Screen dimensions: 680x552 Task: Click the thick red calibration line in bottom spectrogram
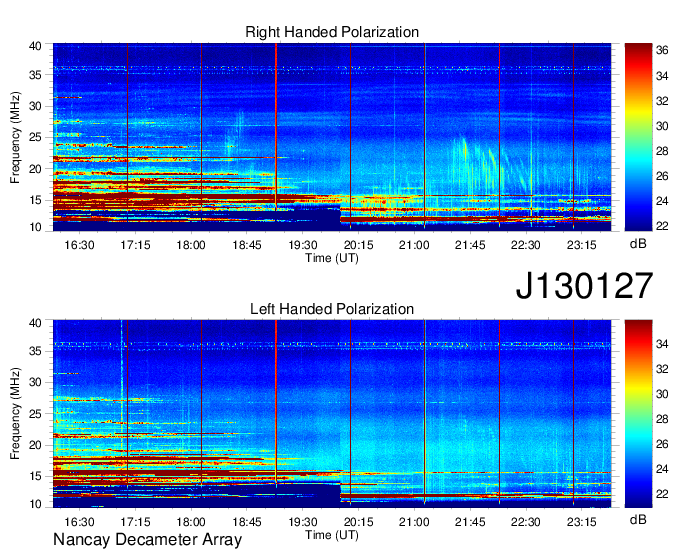[x=276, y=401]
